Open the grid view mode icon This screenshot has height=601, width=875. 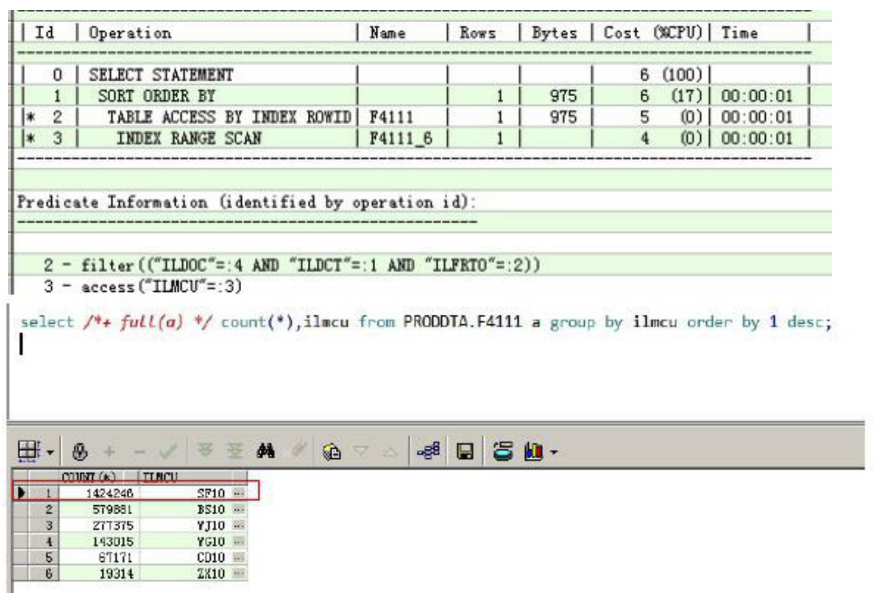coord(28,451)
